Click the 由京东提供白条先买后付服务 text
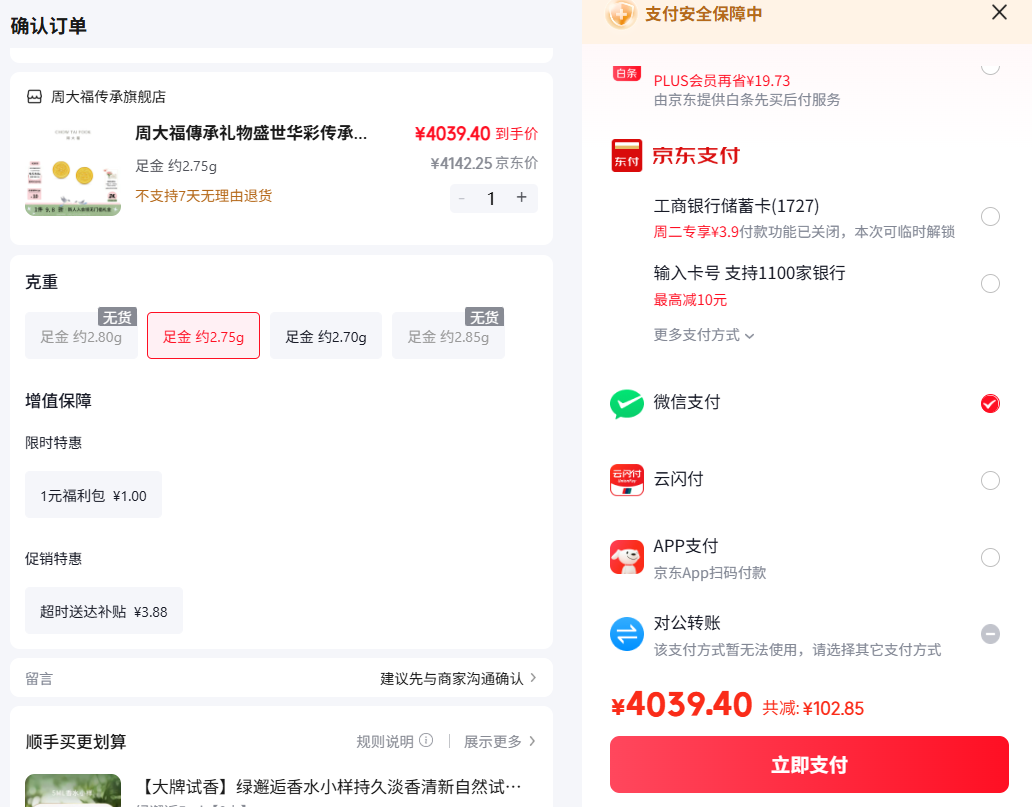The image size is (1032, 807). [747, 99]
